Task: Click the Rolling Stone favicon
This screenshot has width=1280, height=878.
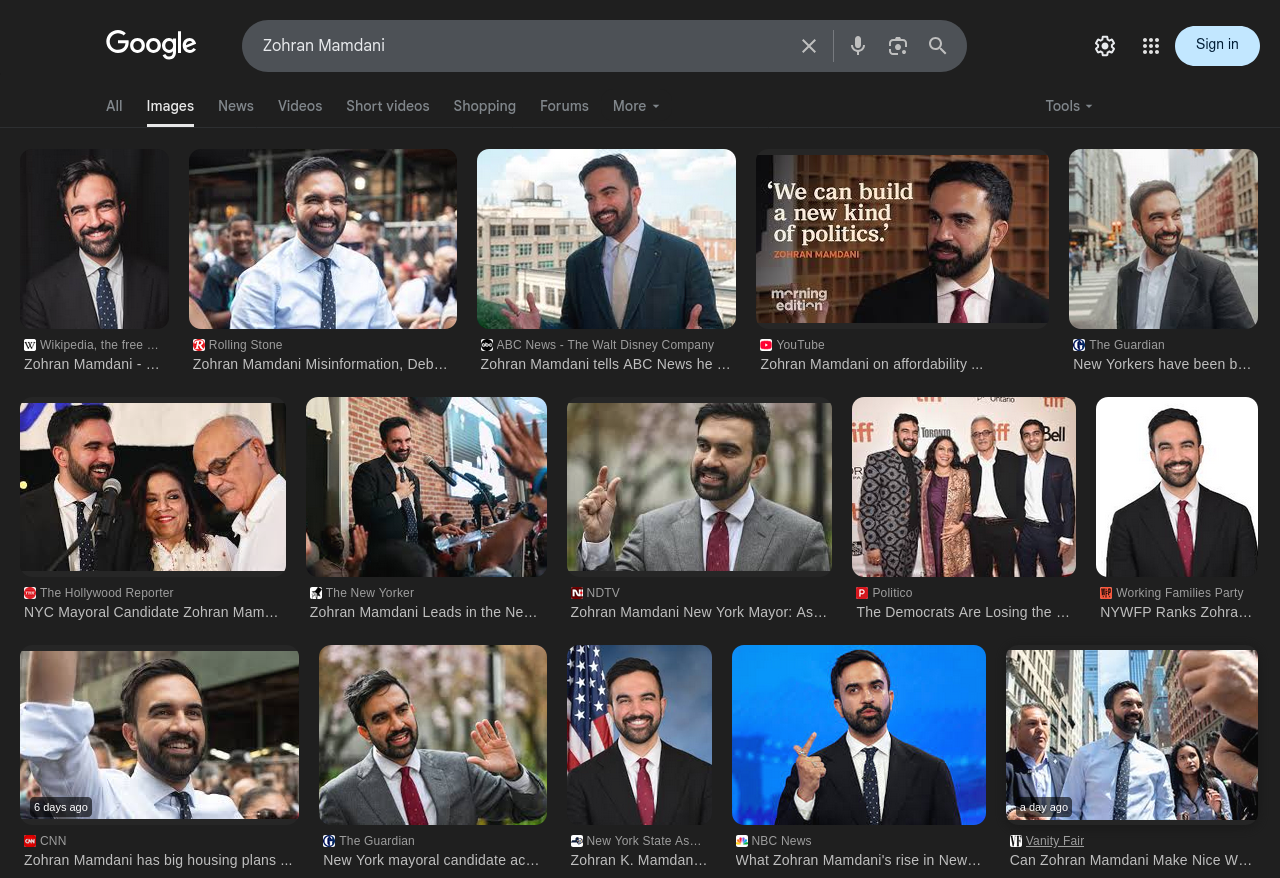Action: (199, 345)
